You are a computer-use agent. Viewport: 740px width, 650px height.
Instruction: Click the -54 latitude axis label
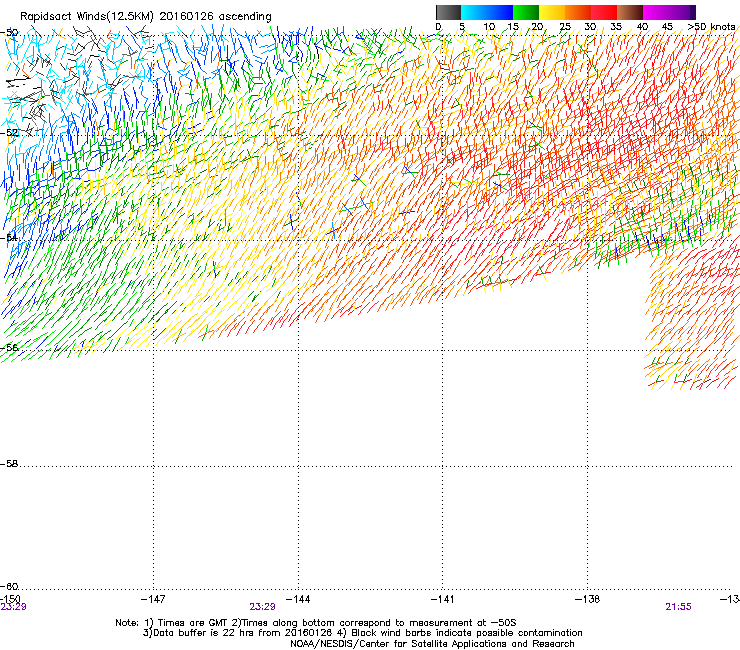coord(9,237)
